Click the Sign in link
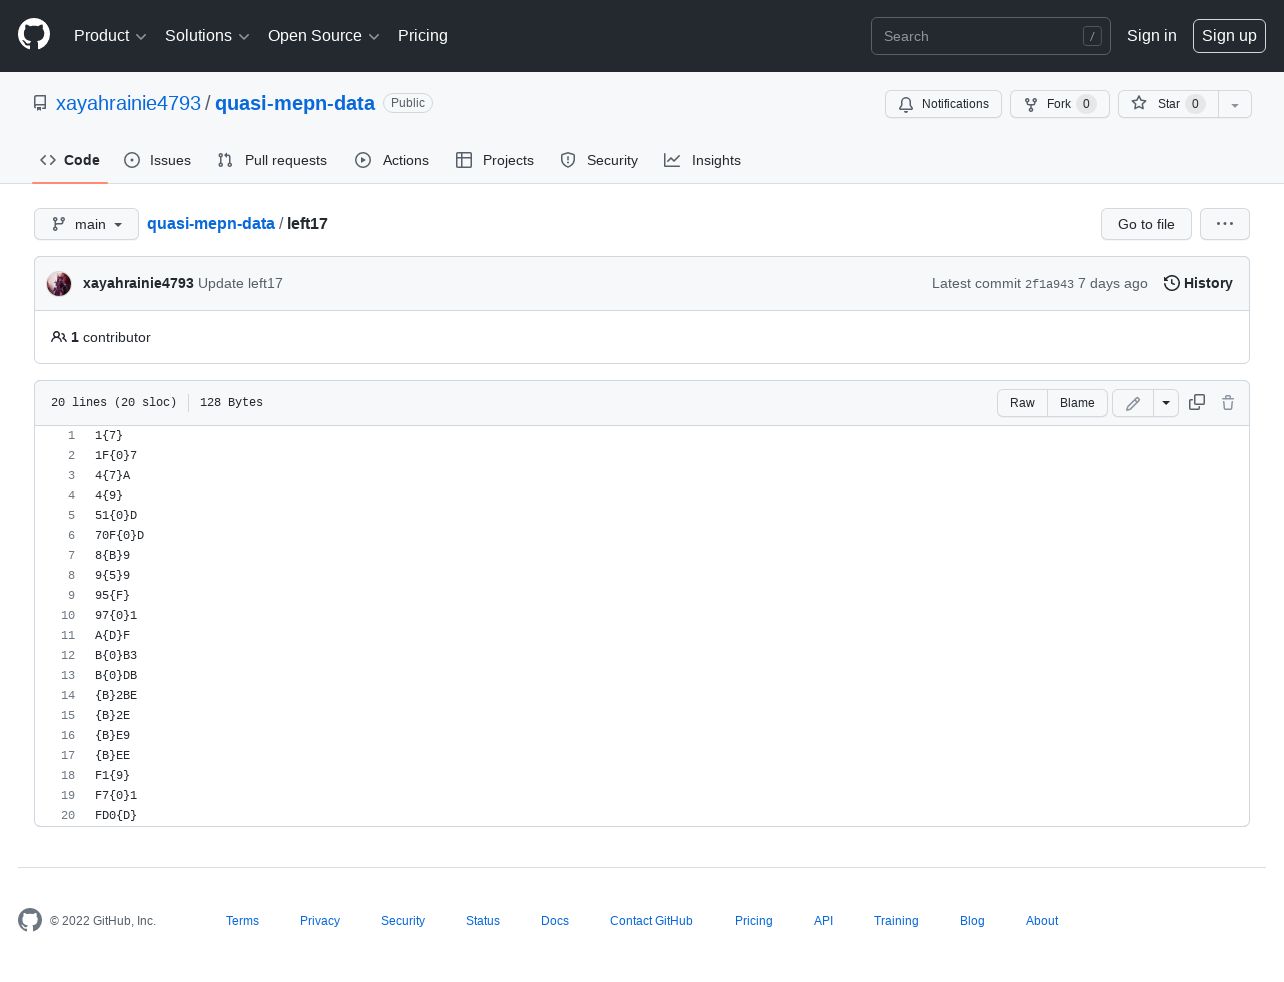Screen dimensions: 1284x982 click(x=1152, y=36)
